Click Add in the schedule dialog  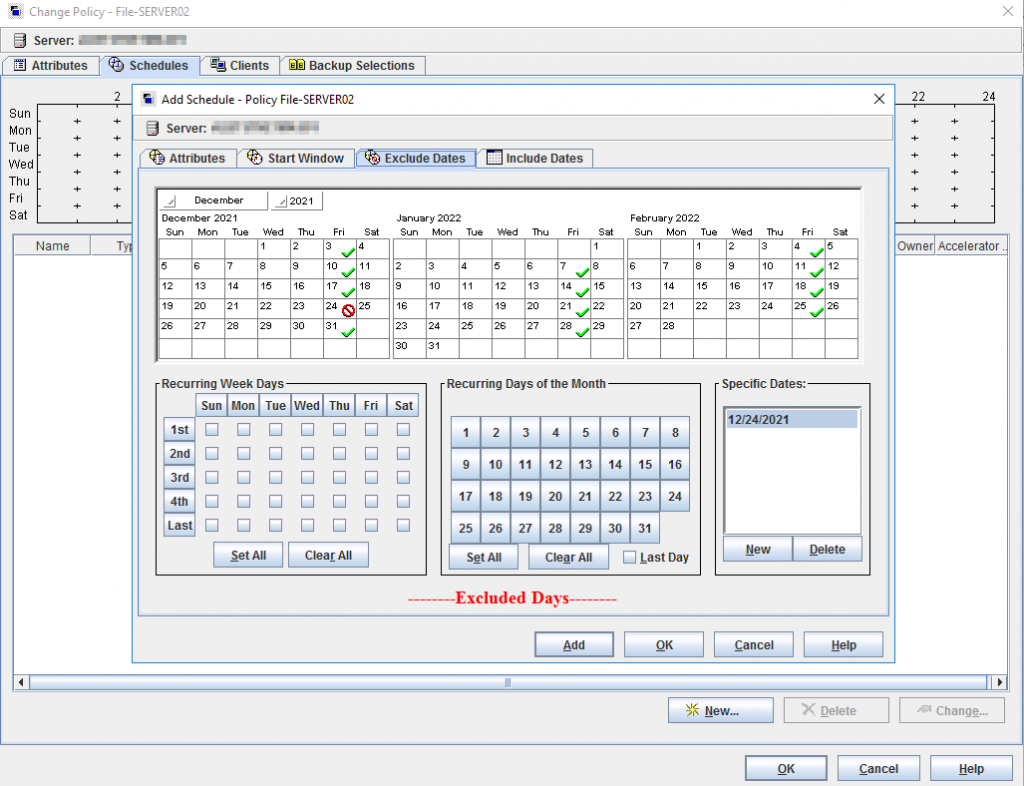point(574,645)
